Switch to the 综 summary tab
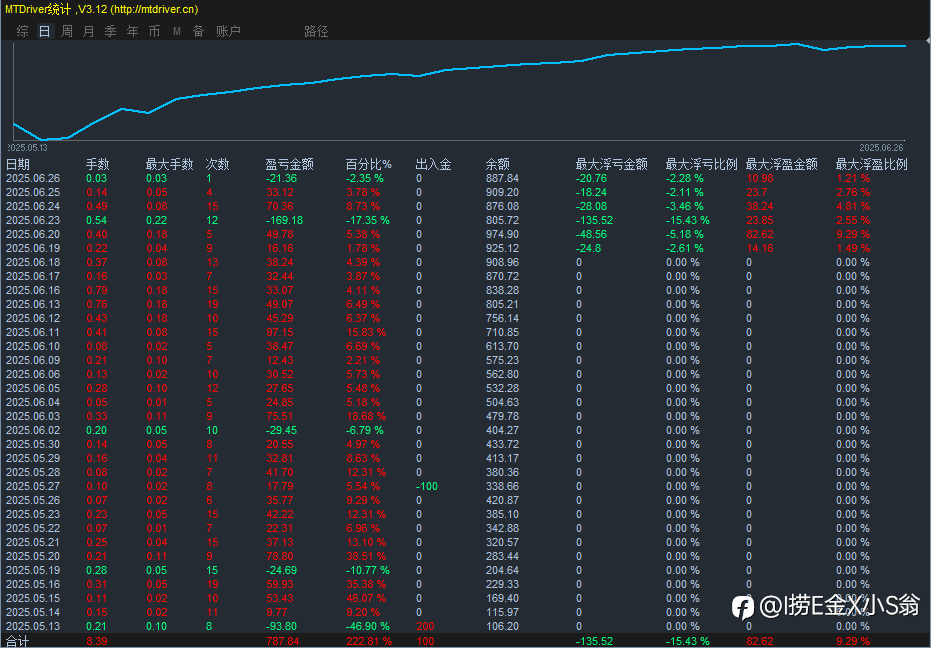This screenshot has height=648, width=931. pos(23,31)
